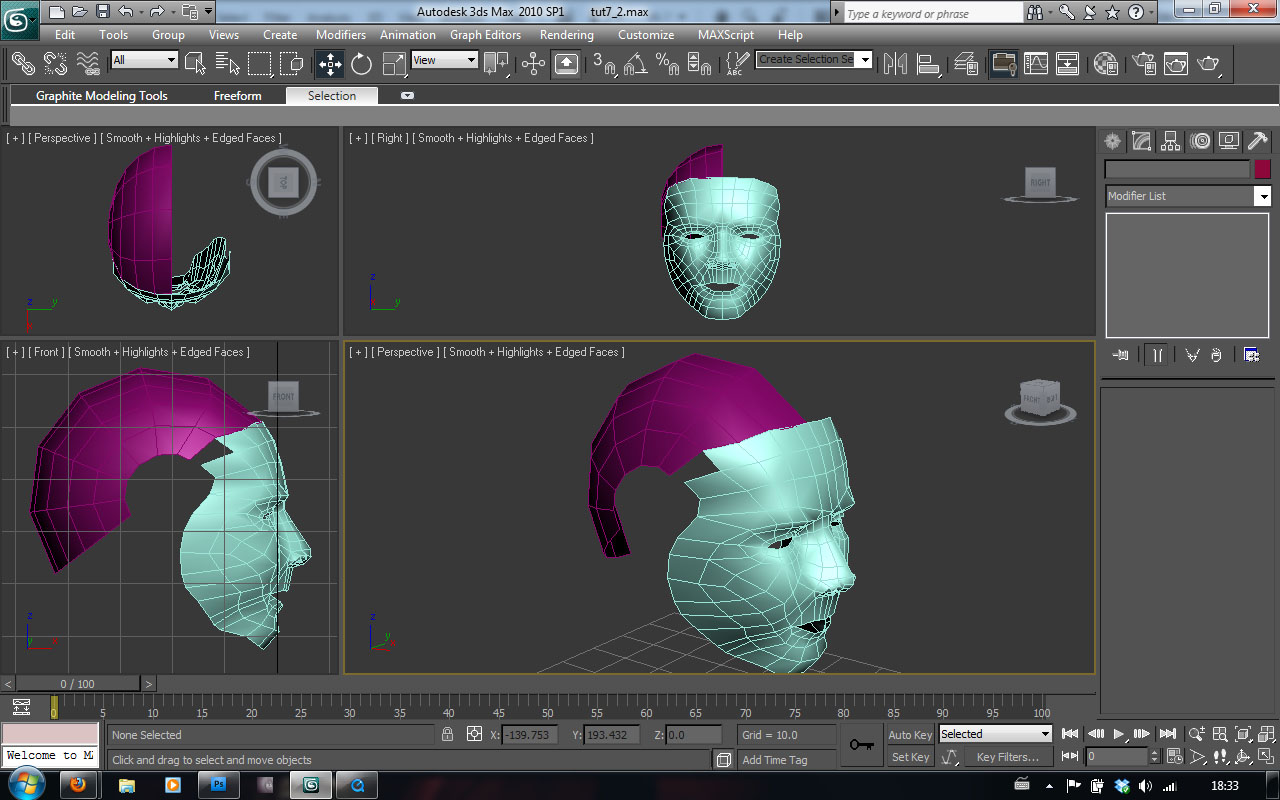Open the Reference Coordinate System dropdown
This screenshot has width=1280, height=800.
pyautogui.click(x=444, y=60)
